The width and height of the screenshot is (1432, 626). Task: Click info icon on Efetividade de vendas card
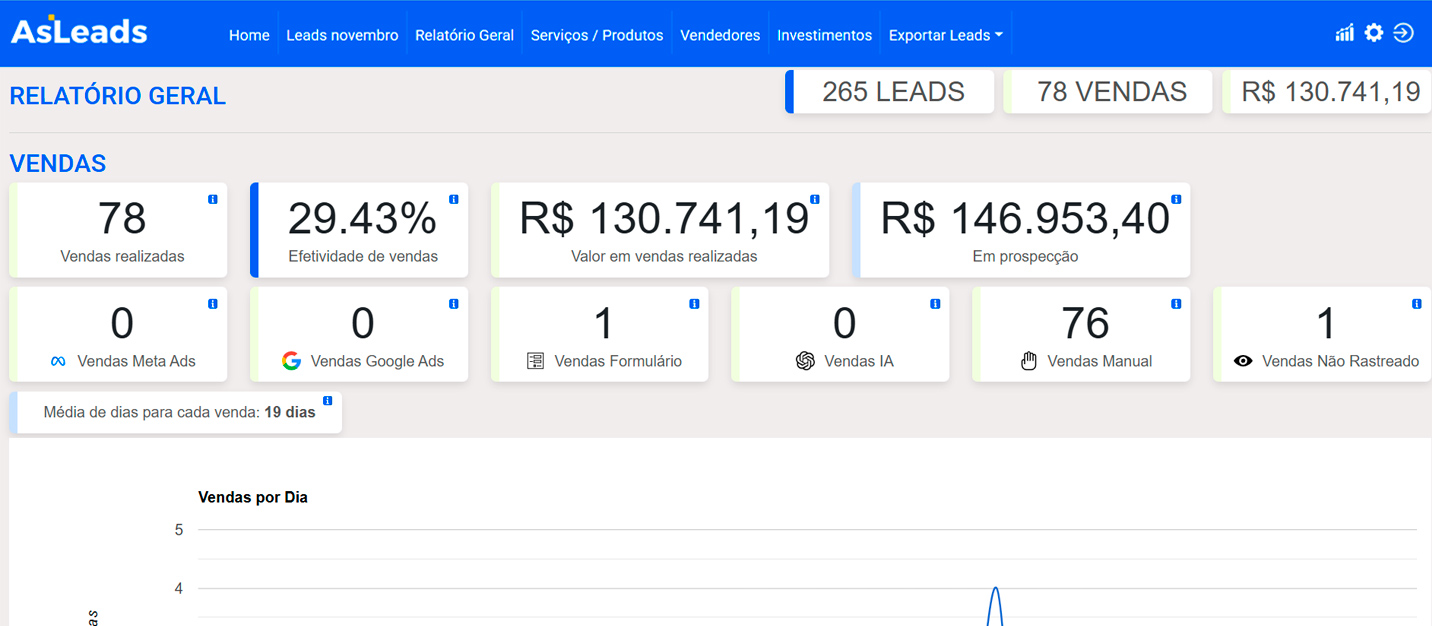pyautogui.click(x=453, y=200)
